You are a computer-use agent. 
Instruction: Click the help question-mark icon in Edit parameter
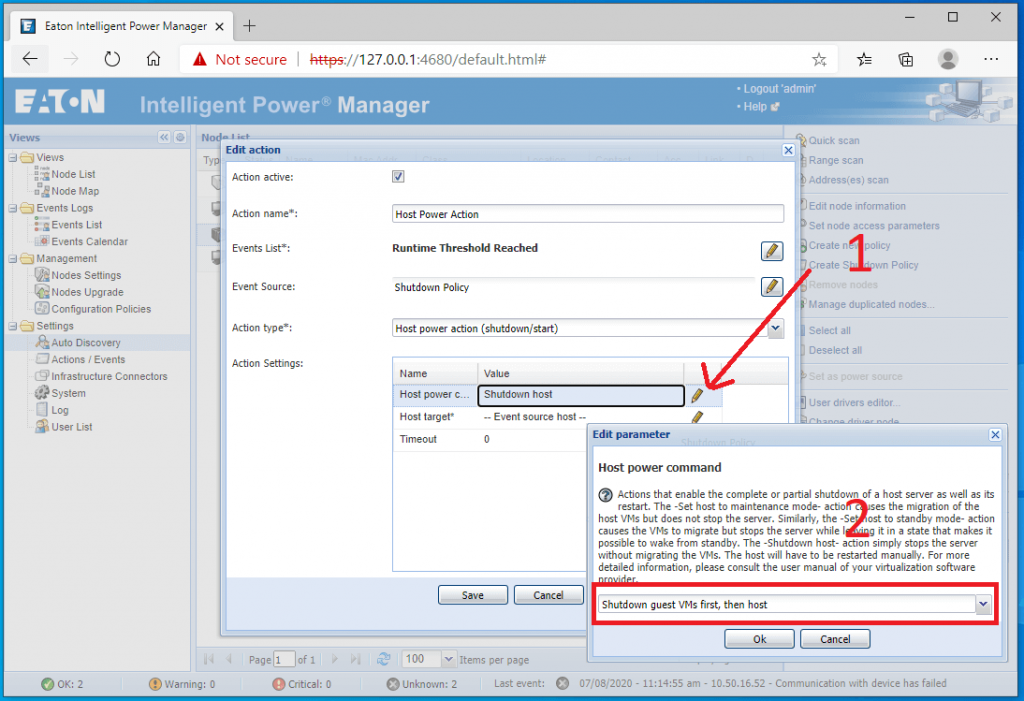[605, 495]
